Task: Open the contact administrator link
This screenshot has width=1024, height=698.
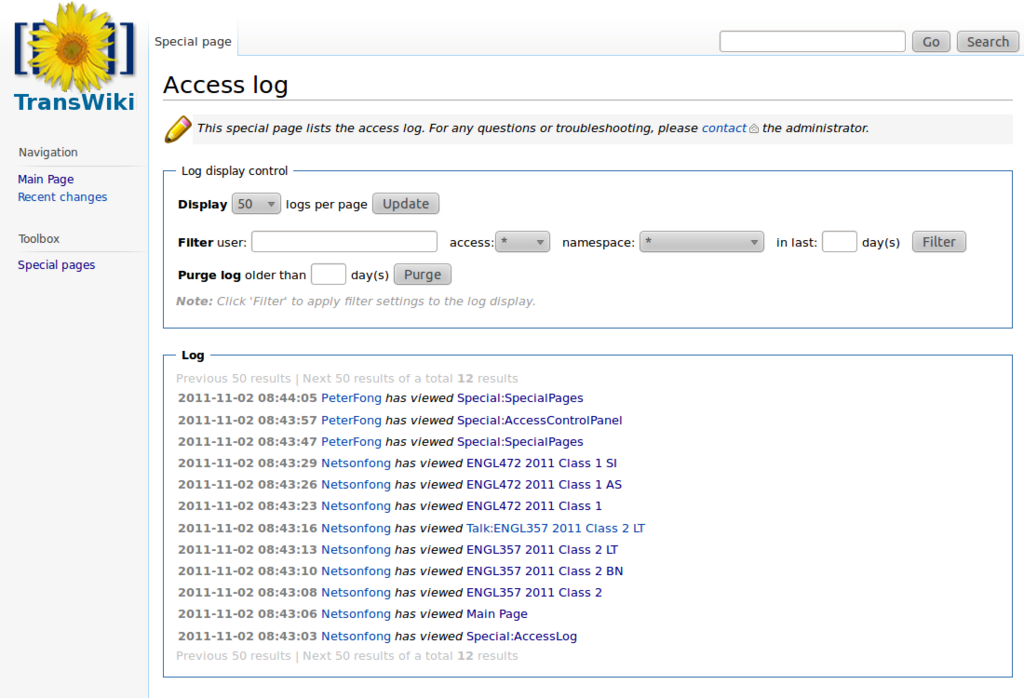Action: click(724, 128)
